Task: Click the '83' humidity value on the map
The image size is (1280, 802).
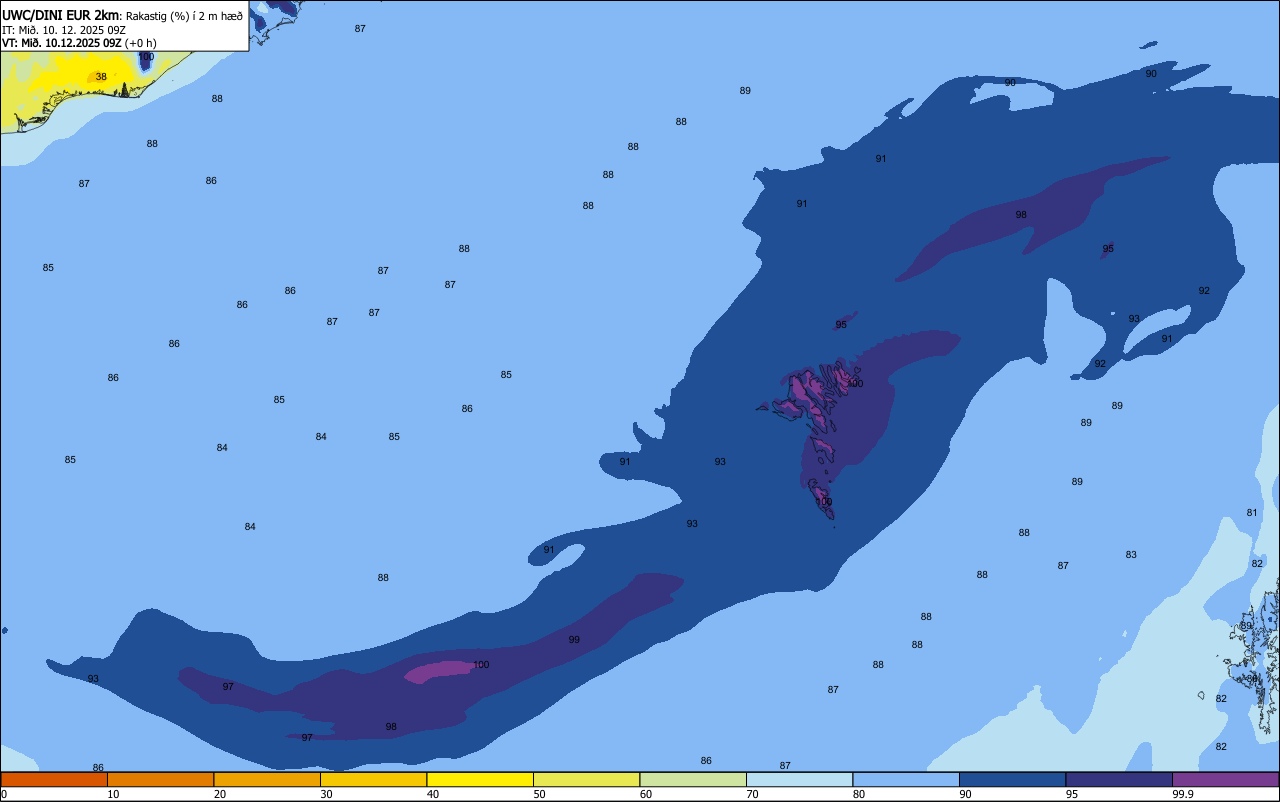Action: coord(1131,555)
